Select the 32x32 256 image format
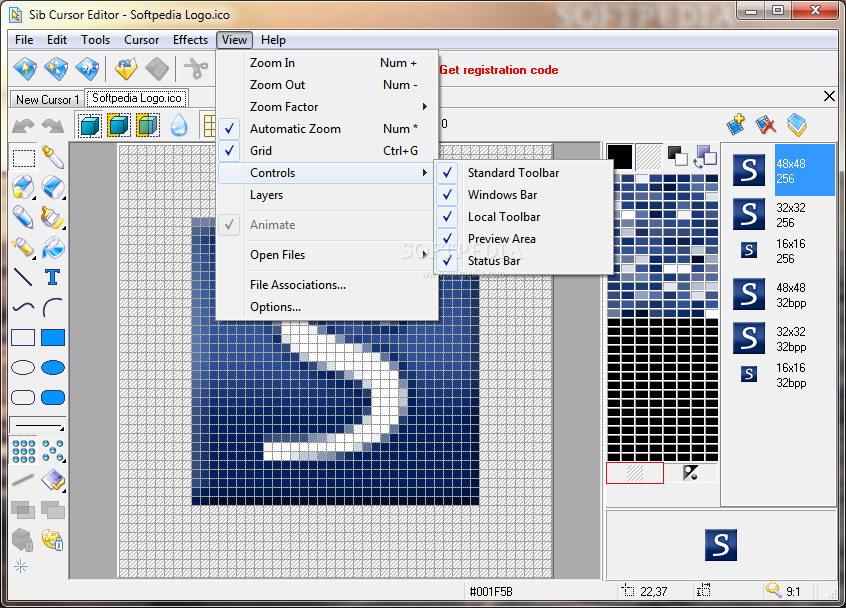Image resolution: width=846 pixels, height=608 pixels. 780,215
